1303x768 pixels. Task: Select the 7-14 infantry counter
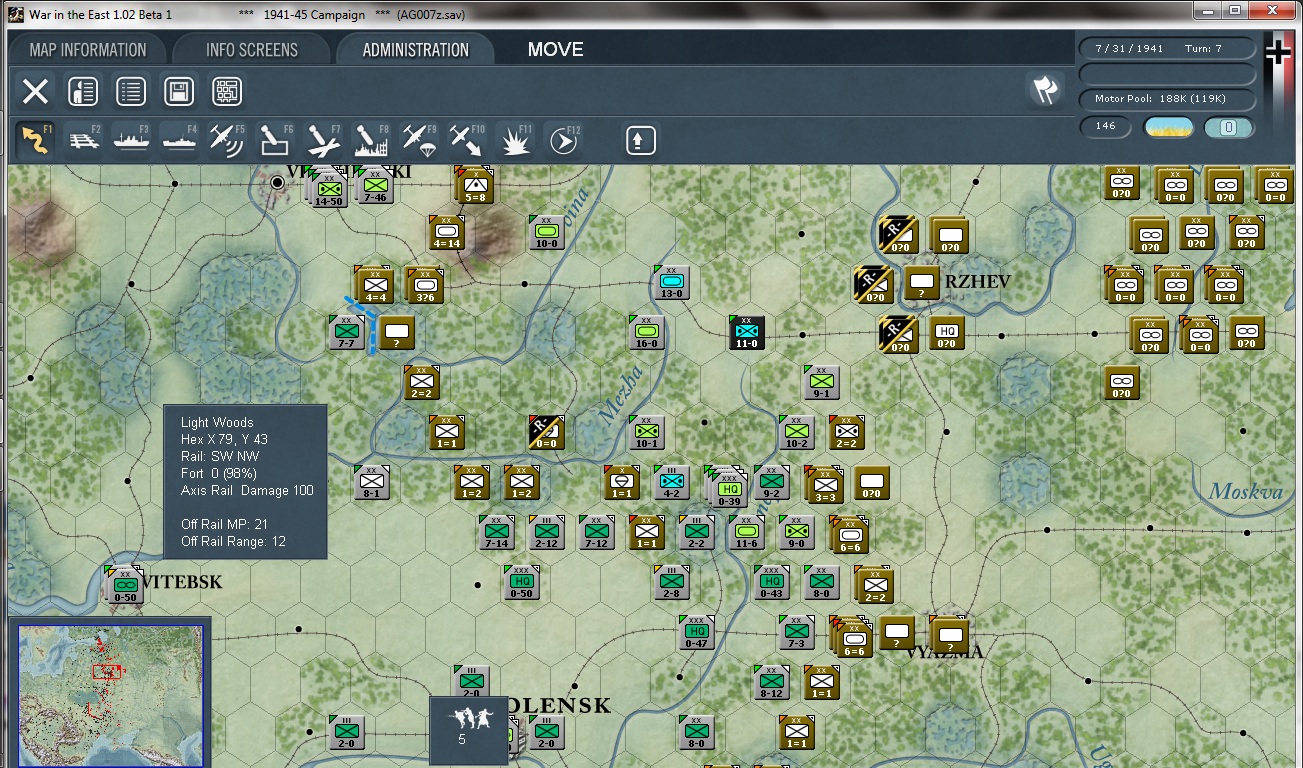(497, 533)
